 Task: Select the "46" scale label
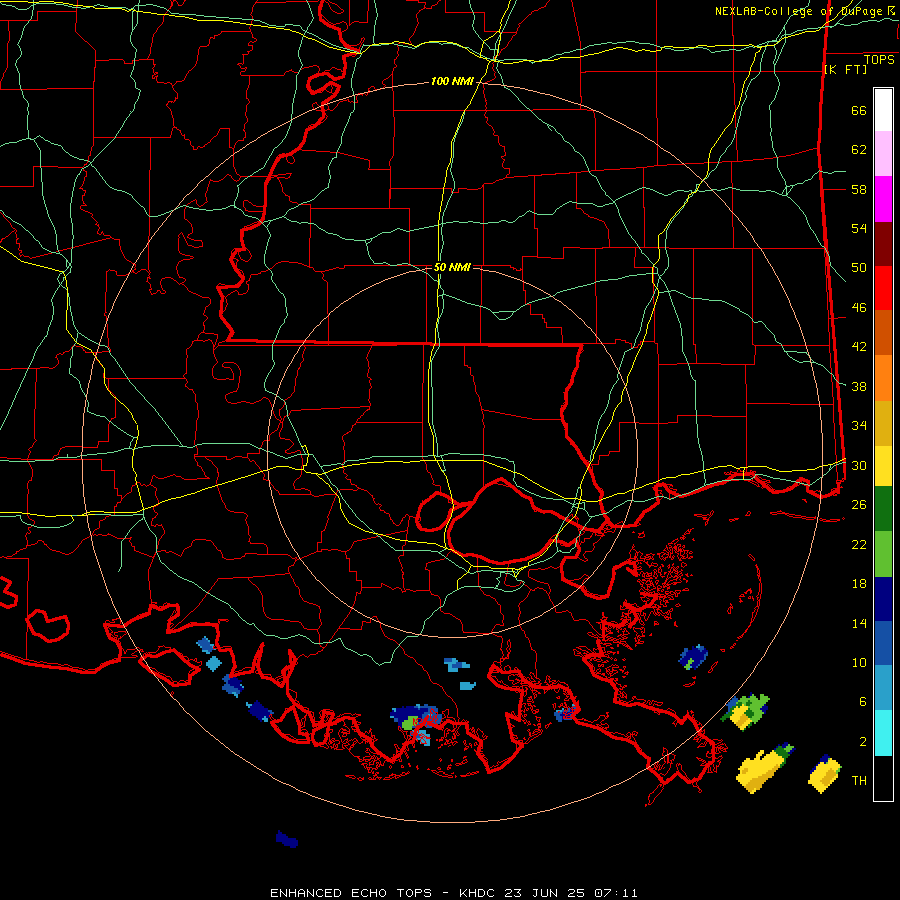click(859, 308)
